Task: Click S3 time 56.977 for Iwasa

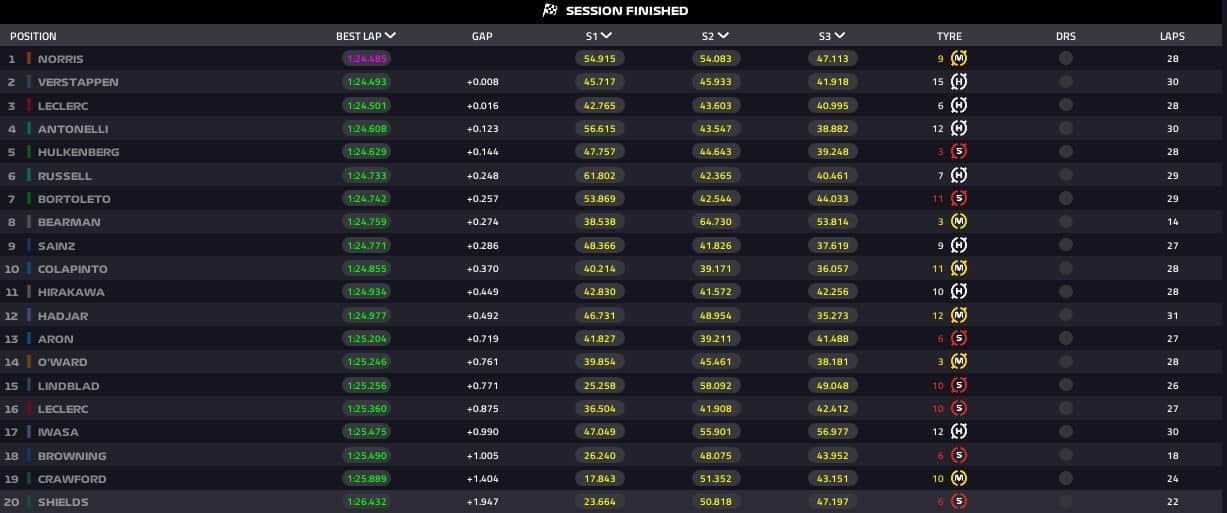Action: pyautogui.click(x=832, y=432)
